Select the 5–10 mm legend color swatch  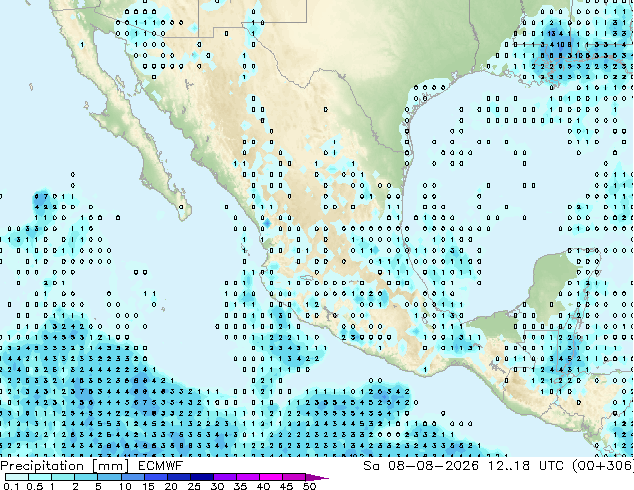coord(110,477)
